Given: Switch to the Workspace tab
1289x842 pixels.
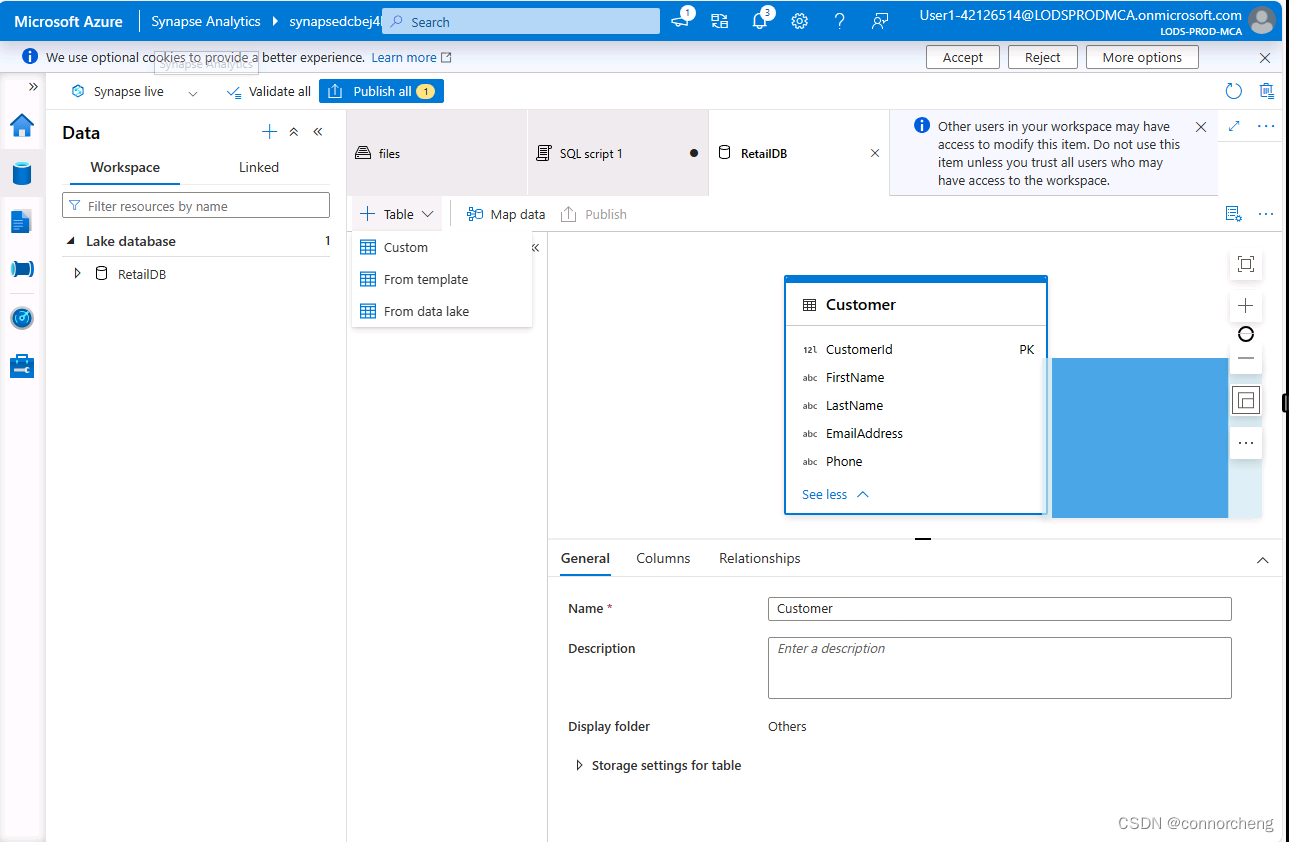Looking at the screenshot, I should [x=125, y=167].
